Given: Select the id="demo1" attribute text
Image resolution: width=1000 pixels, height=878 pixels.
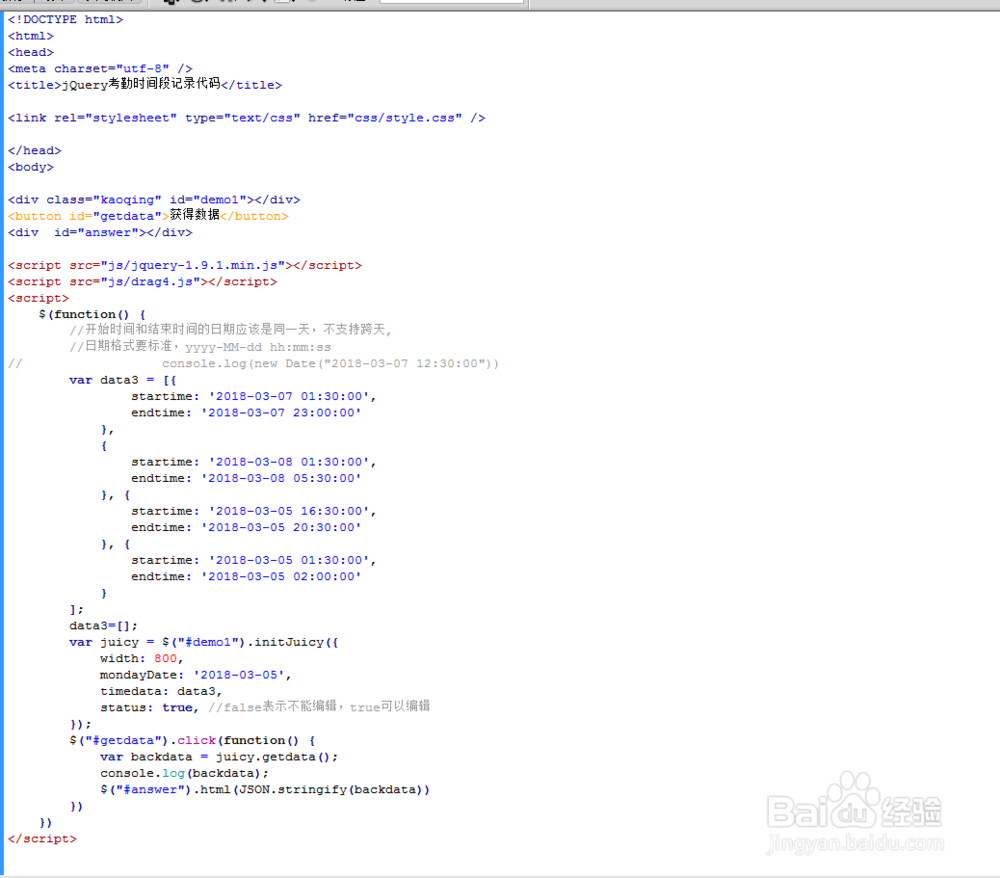Looking at the screenshot, I should pos(208,200).
